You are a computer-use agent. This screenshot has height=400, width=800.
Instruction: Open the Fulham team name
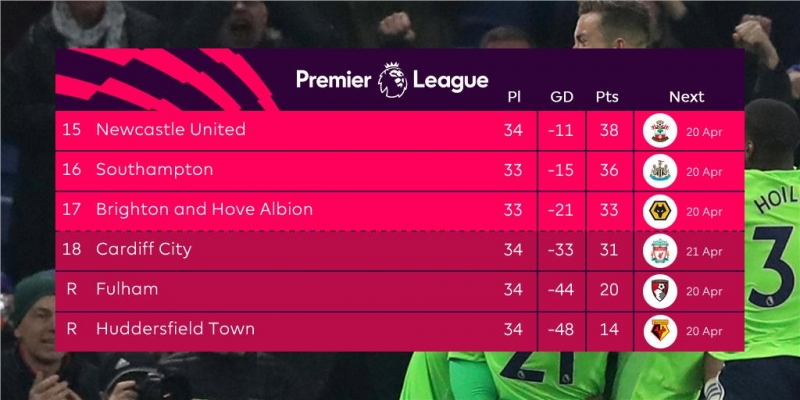pyautogui.click(x=127, y=289)
